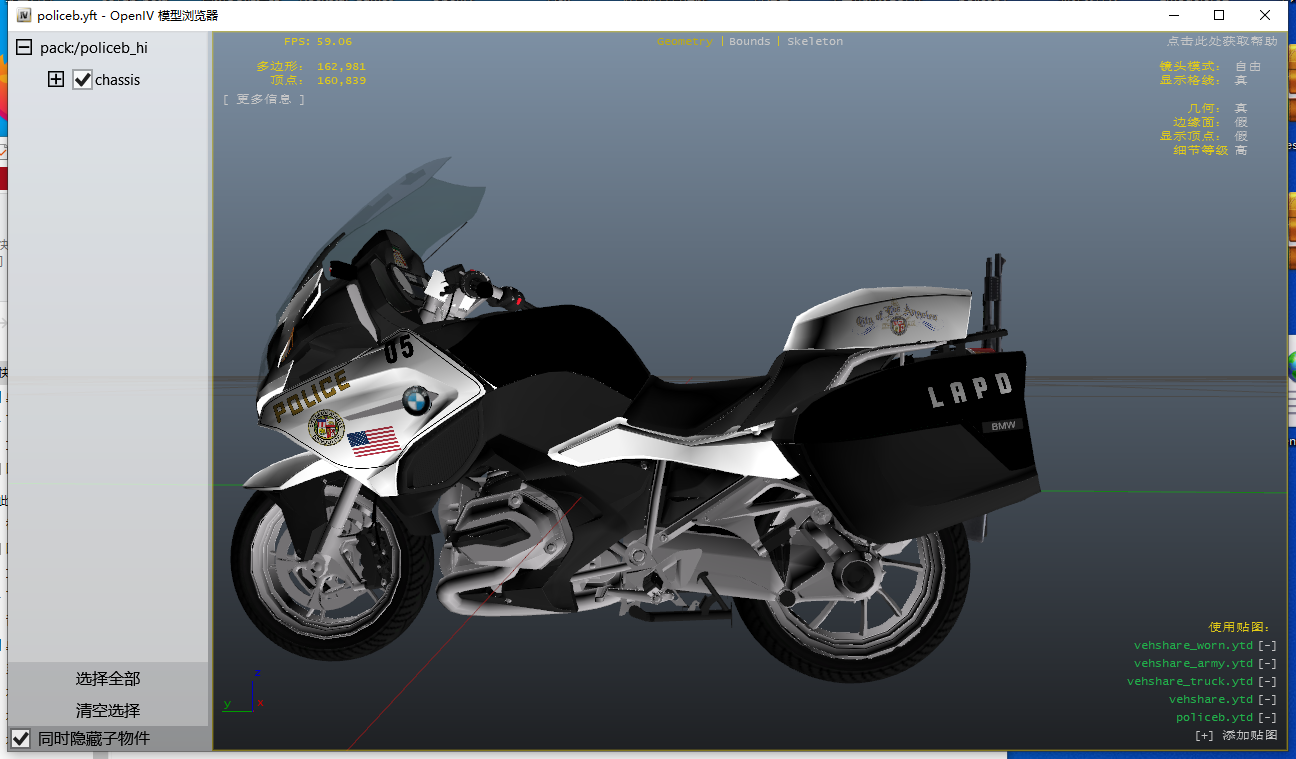Uncheck the chassis checkbox
Viewport: 1296px width, 759px height.
point(83,80)
